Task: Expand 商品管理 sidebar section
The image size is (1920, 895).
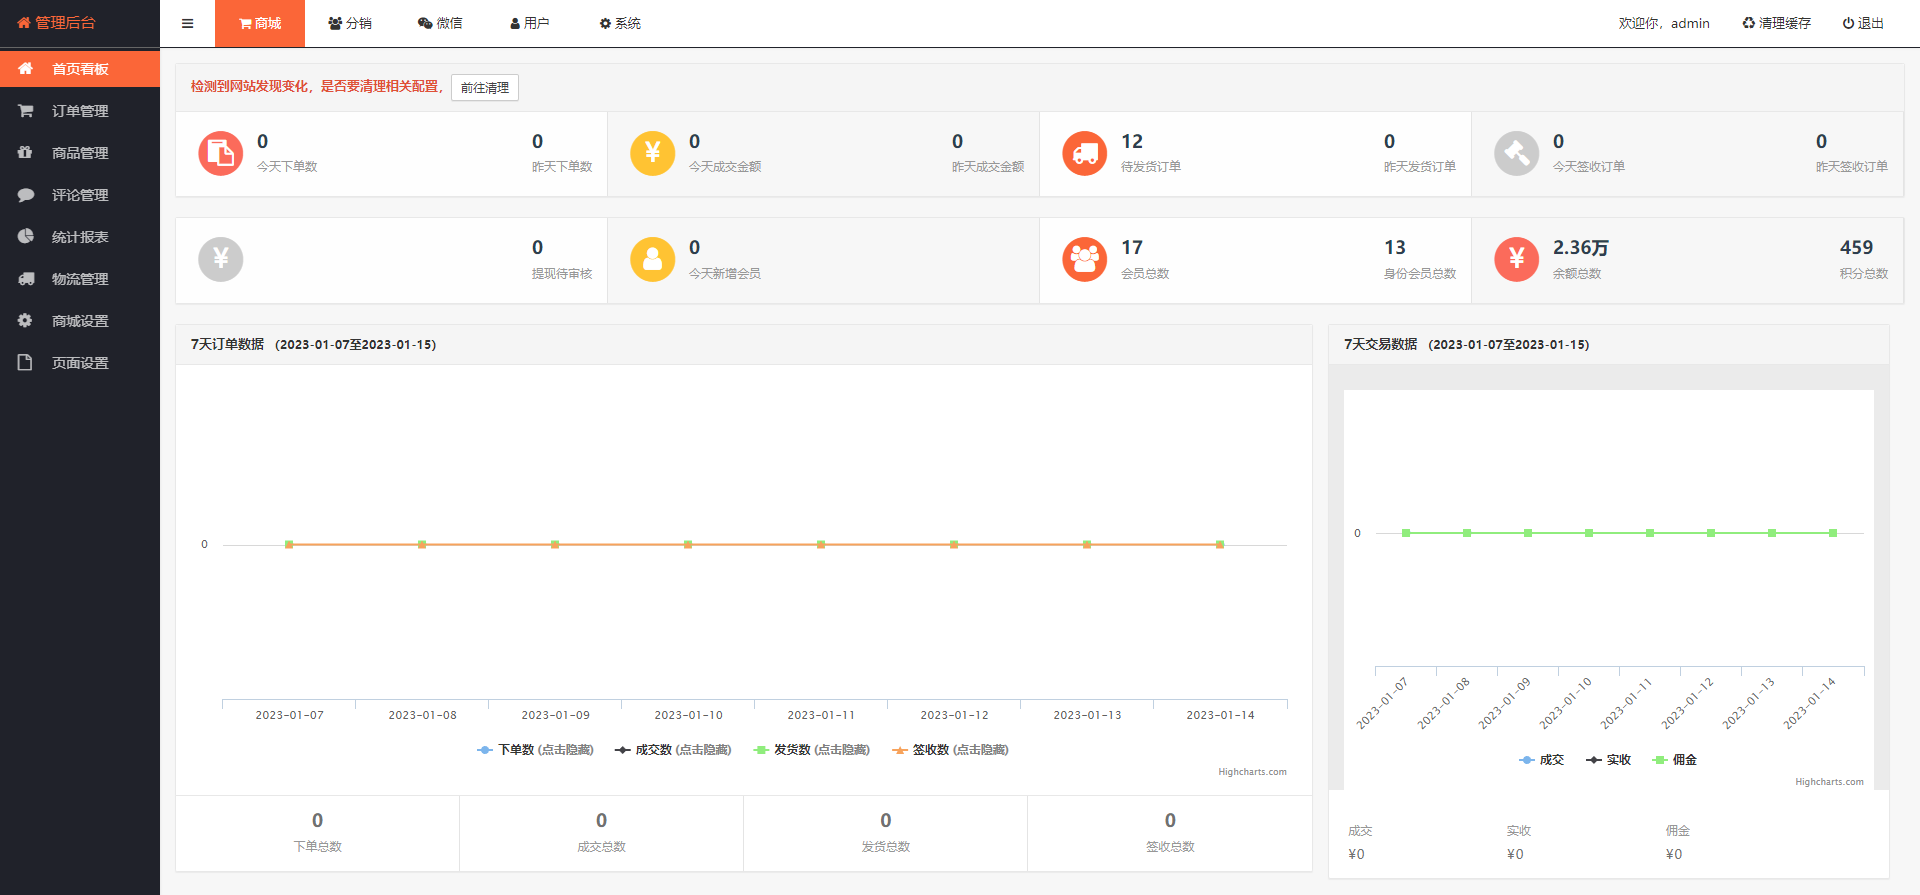Action: click(80, 153)
